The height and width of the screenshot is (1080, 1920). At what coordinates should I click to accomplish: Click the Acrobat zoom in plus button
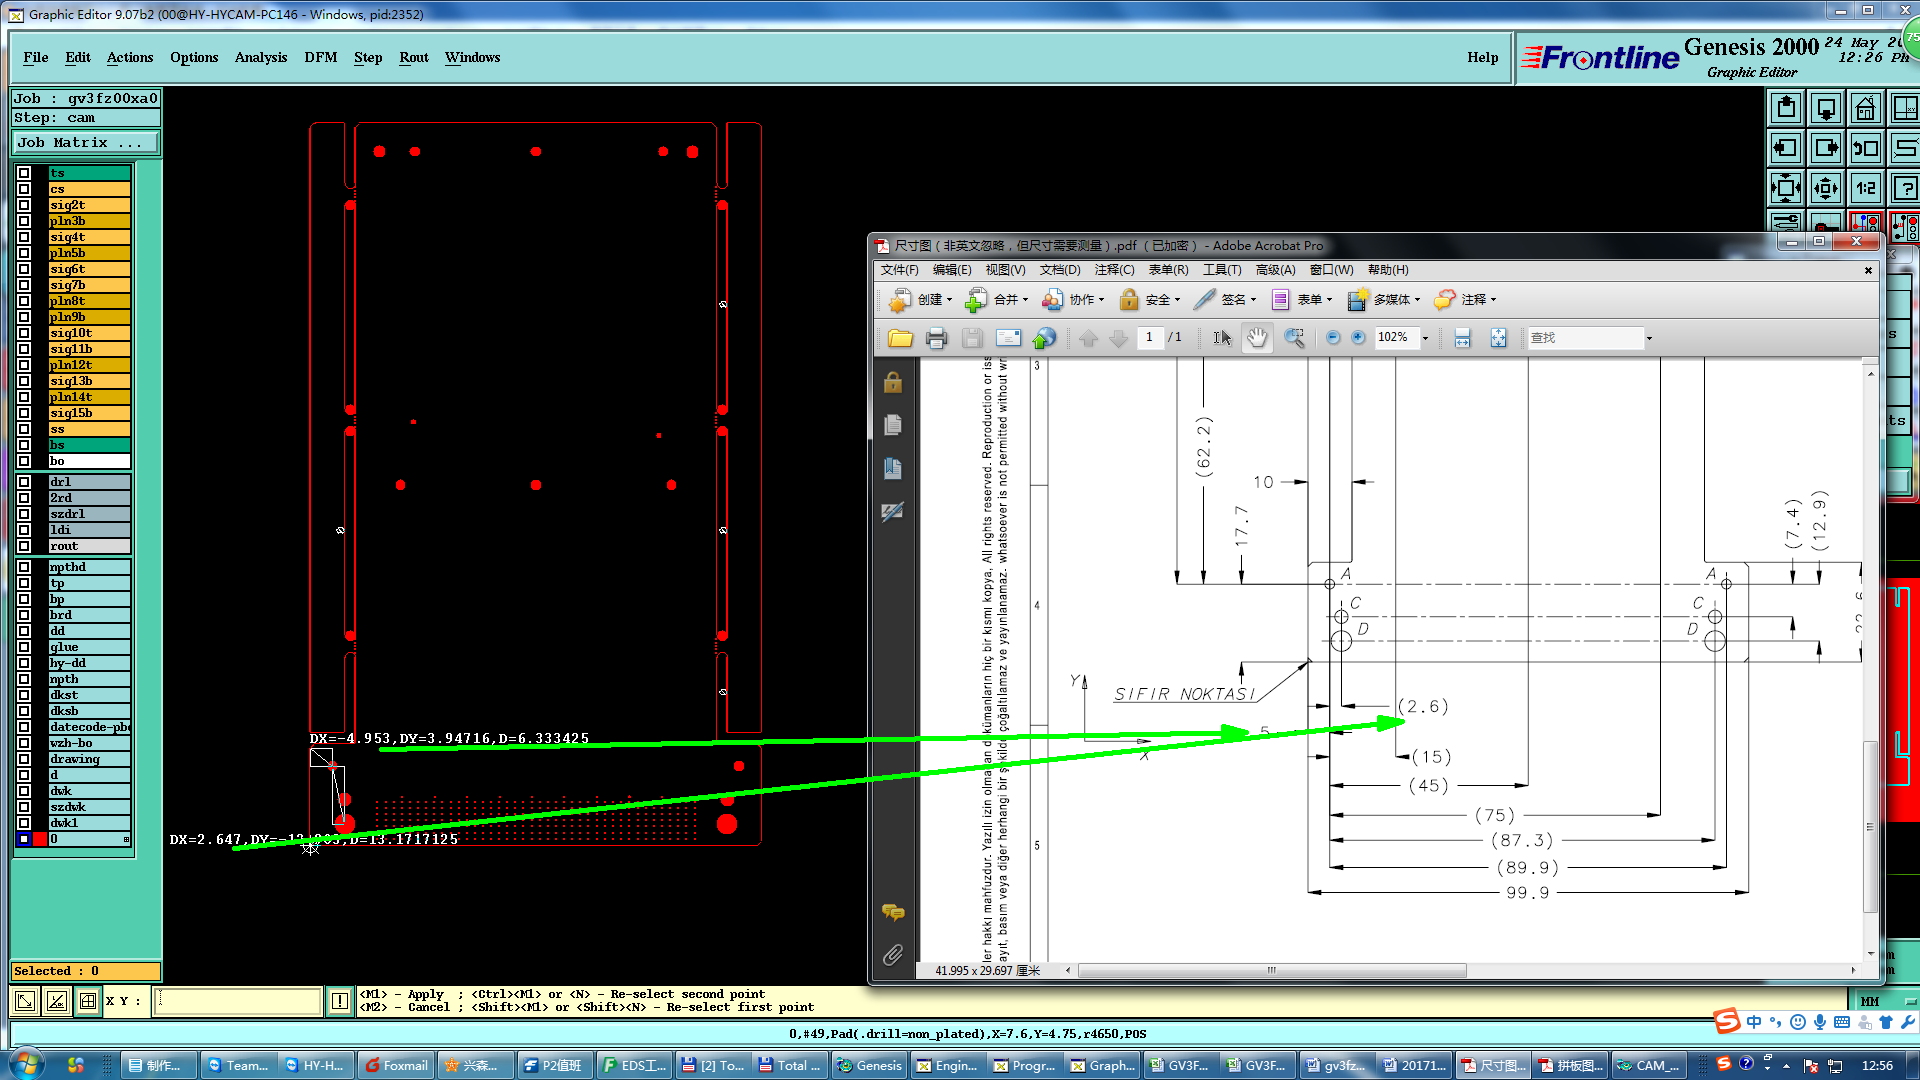pos(1358,338)
